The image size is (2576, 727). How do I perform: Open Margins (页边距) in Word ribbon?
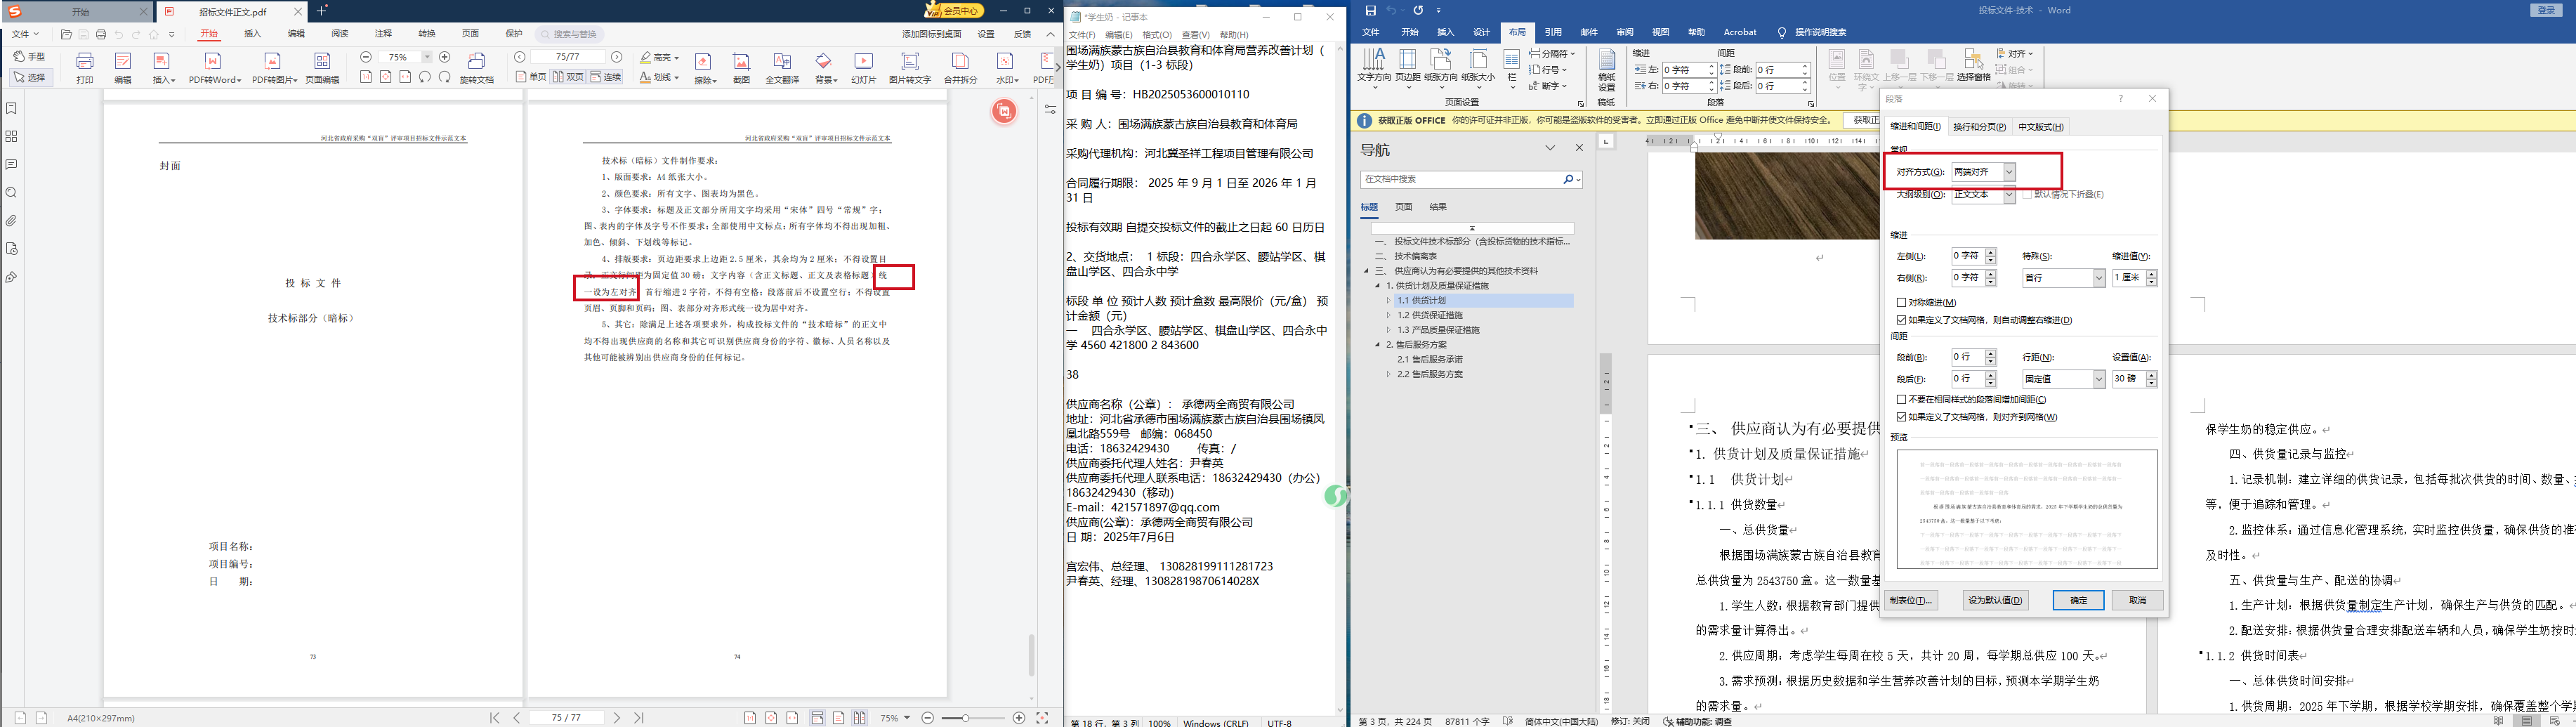tap(1408, 68)
